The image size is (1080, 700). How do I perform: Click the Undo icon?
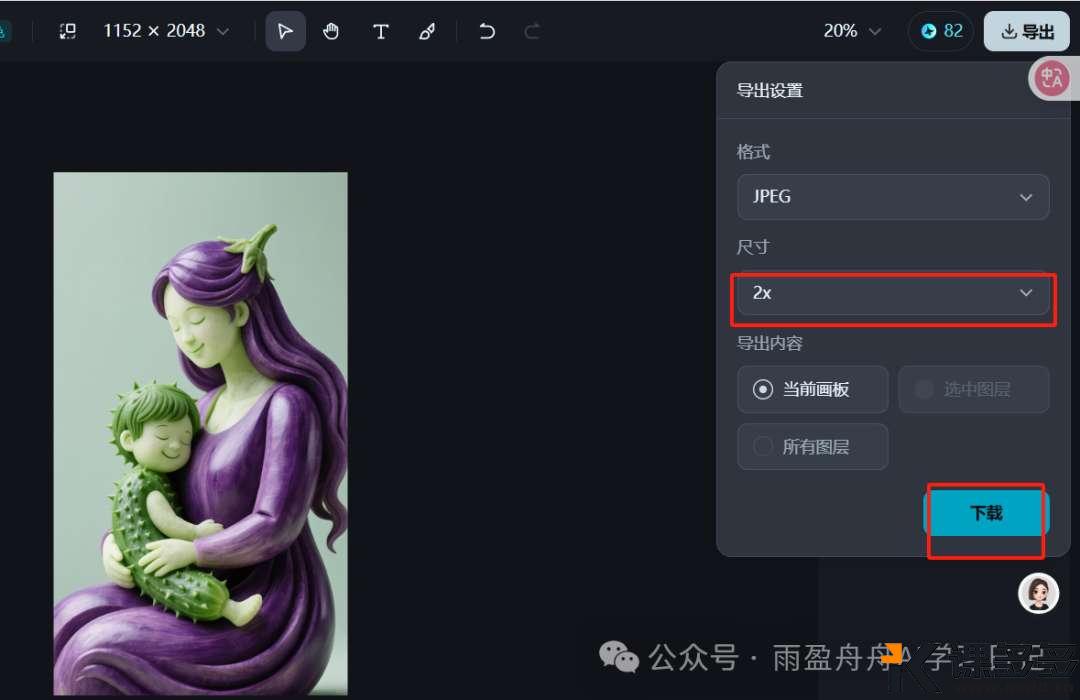pyautogui.click(x=487, y=31)
